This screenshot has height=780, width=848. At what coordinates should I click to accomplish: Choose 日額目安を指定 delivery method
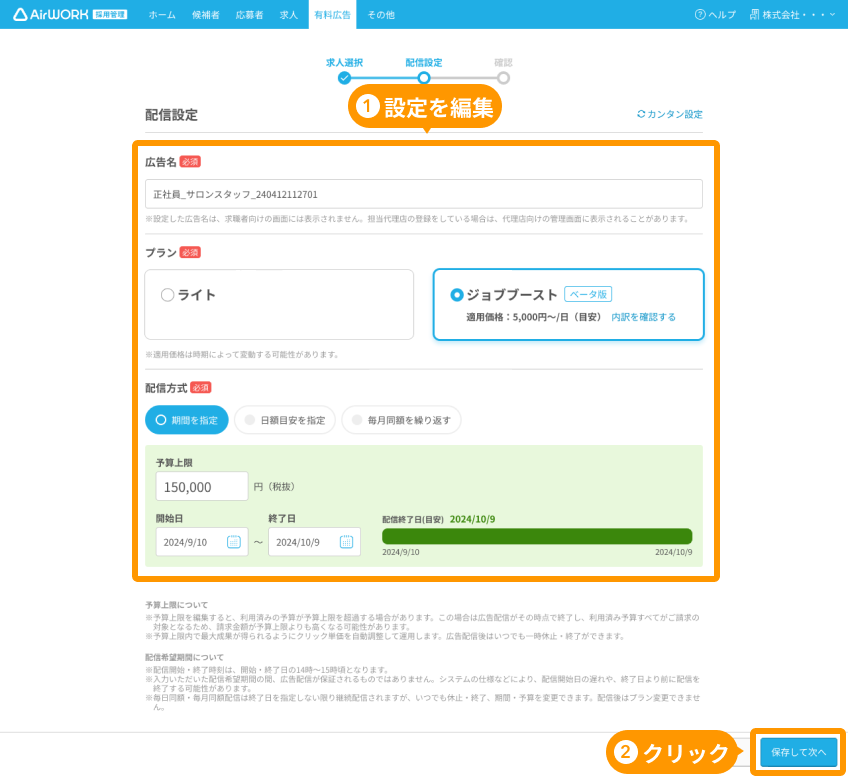pyautogui.click(x=285, y=420)
